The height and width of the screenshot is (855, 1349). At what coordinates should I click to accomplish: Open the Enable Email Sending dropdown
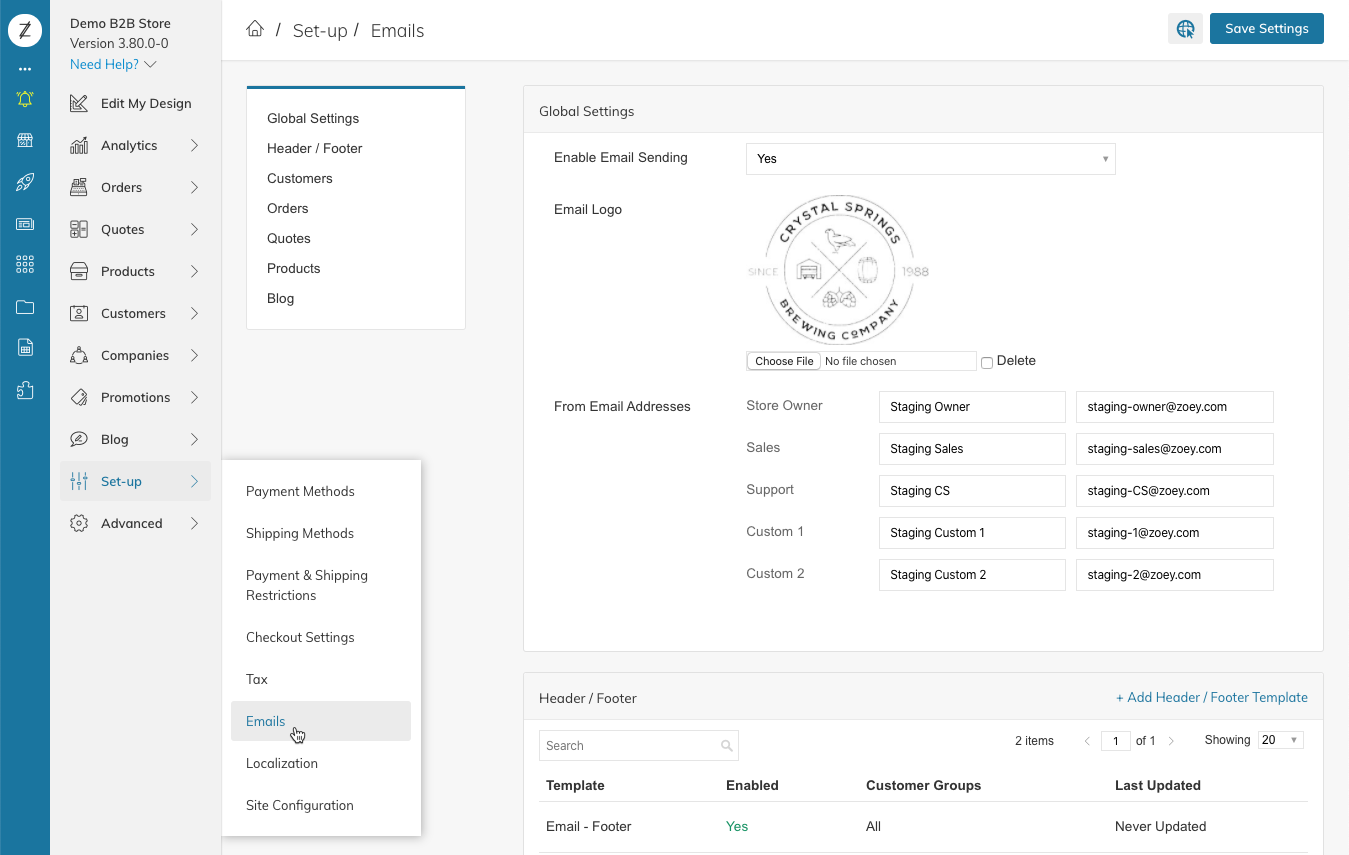click(930, 159)
